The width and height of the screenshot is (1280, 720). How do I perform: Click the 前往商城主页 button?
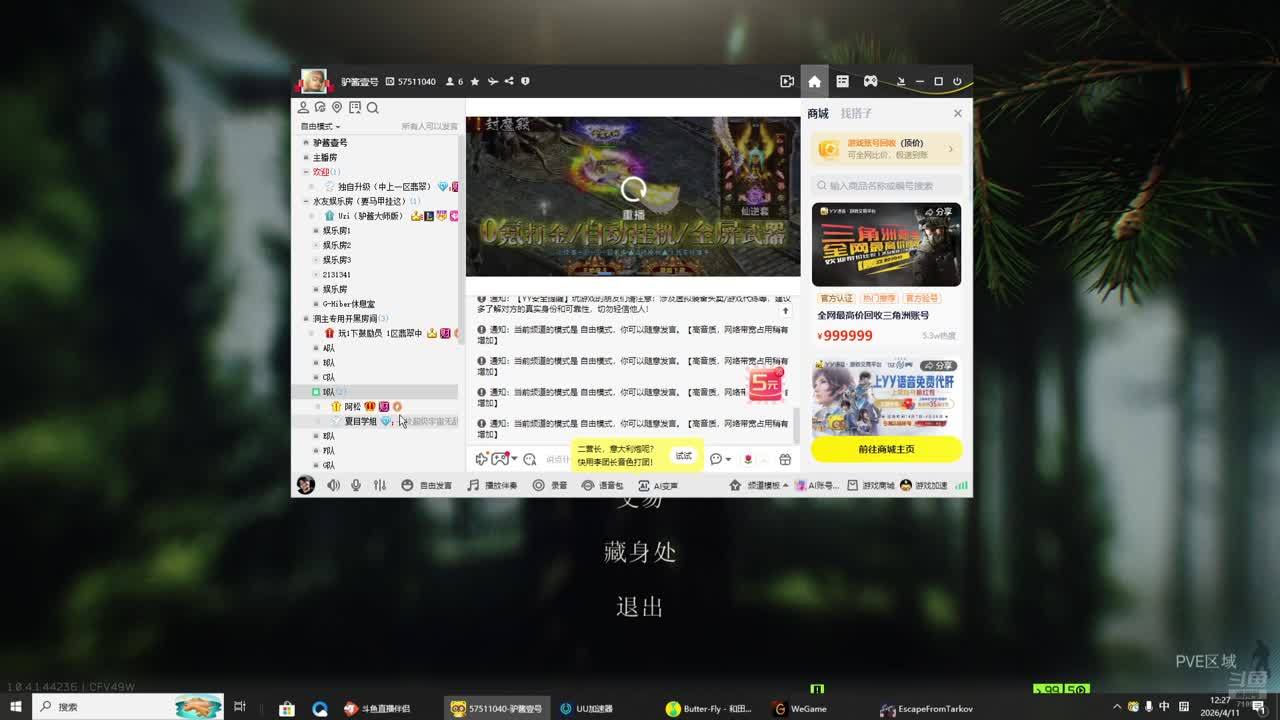(887, 449)
